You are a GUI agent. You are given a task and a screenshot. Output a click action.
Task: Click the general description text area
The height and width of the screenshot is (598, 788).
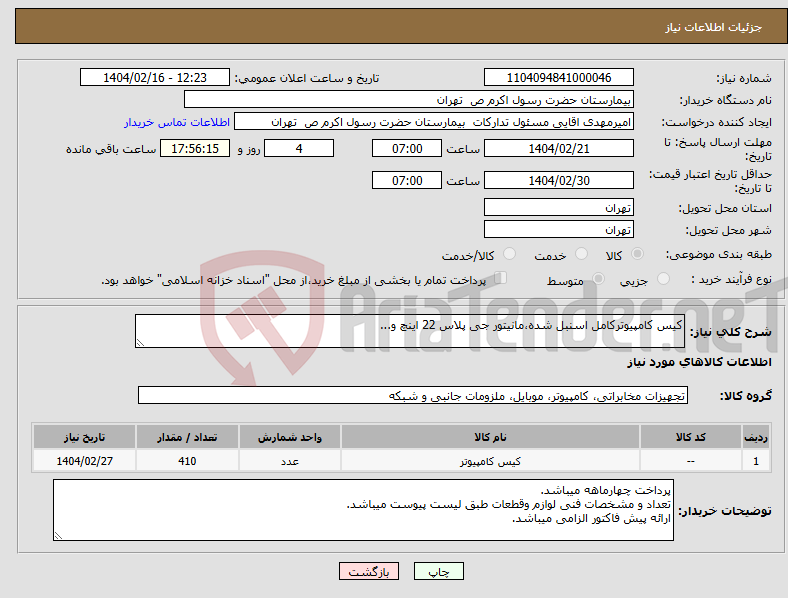click(x=410, y=331)
